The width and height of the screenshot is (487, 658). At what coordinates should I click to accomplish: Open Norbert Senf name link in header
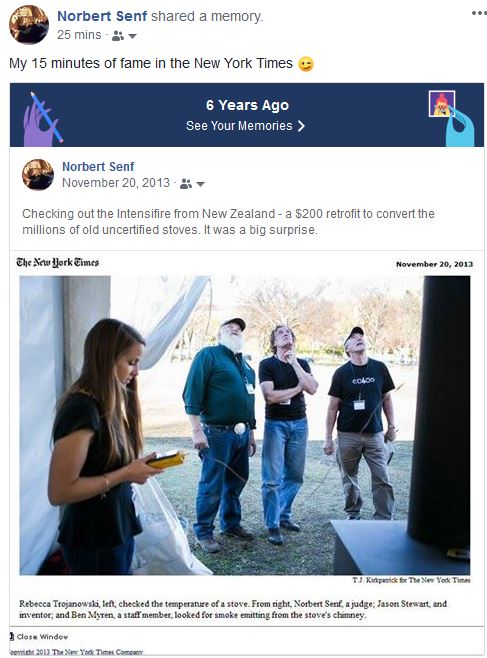[102, 16]
